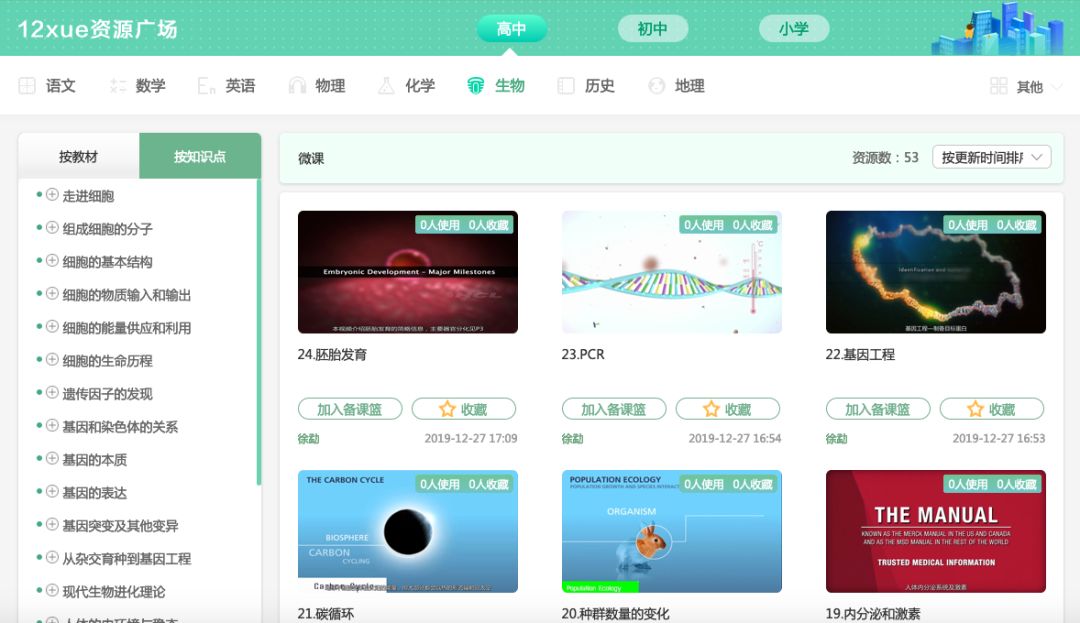Click the 语文 subject icon
The height and width of the screenshot is (623, 1080).
pyautogui.click(x=27, y=86)
